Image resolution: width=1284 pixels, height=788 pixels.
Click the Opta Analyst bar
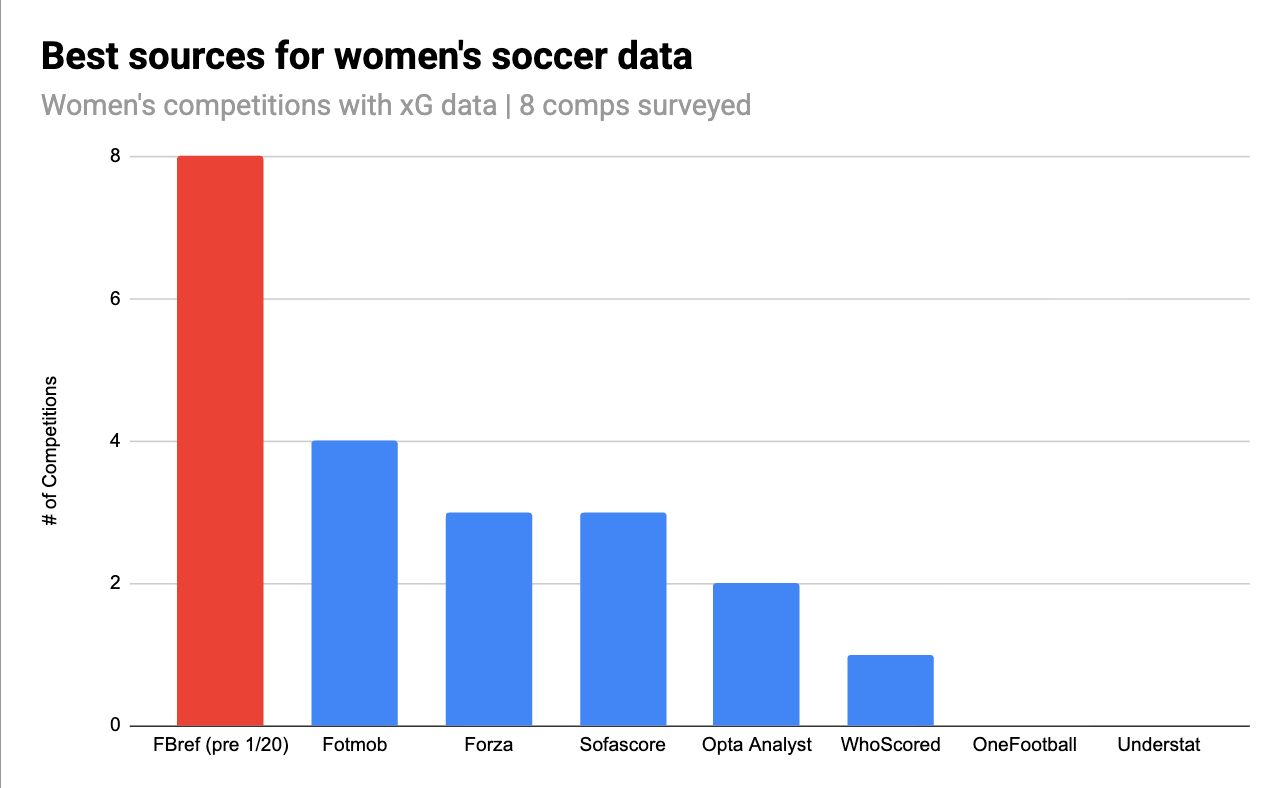click(756, 654)
